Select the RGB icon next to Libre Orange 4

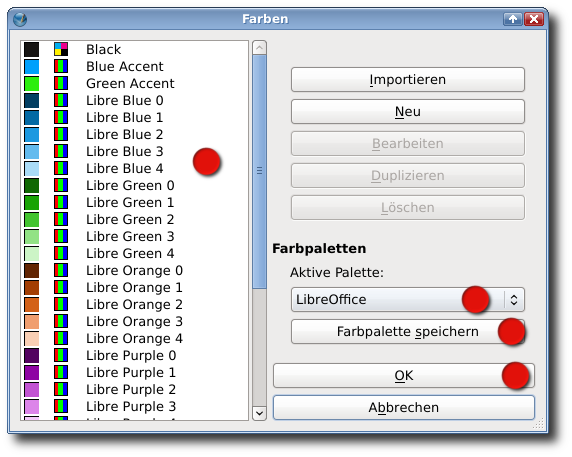point(61,338)
